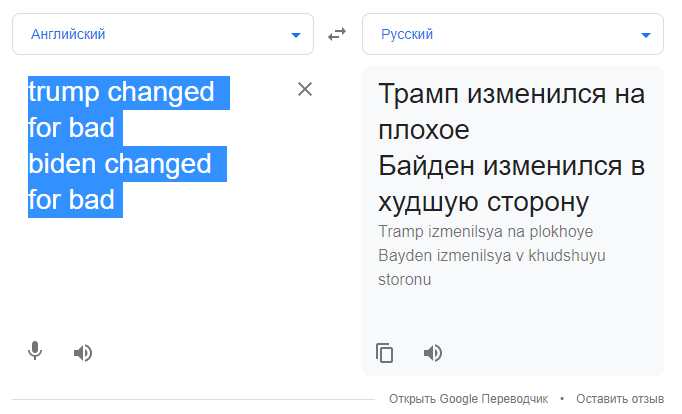Click the "biden changed" line in source
Image resolution: width=682 pixels, height=414 pixels.
[120, 164]
